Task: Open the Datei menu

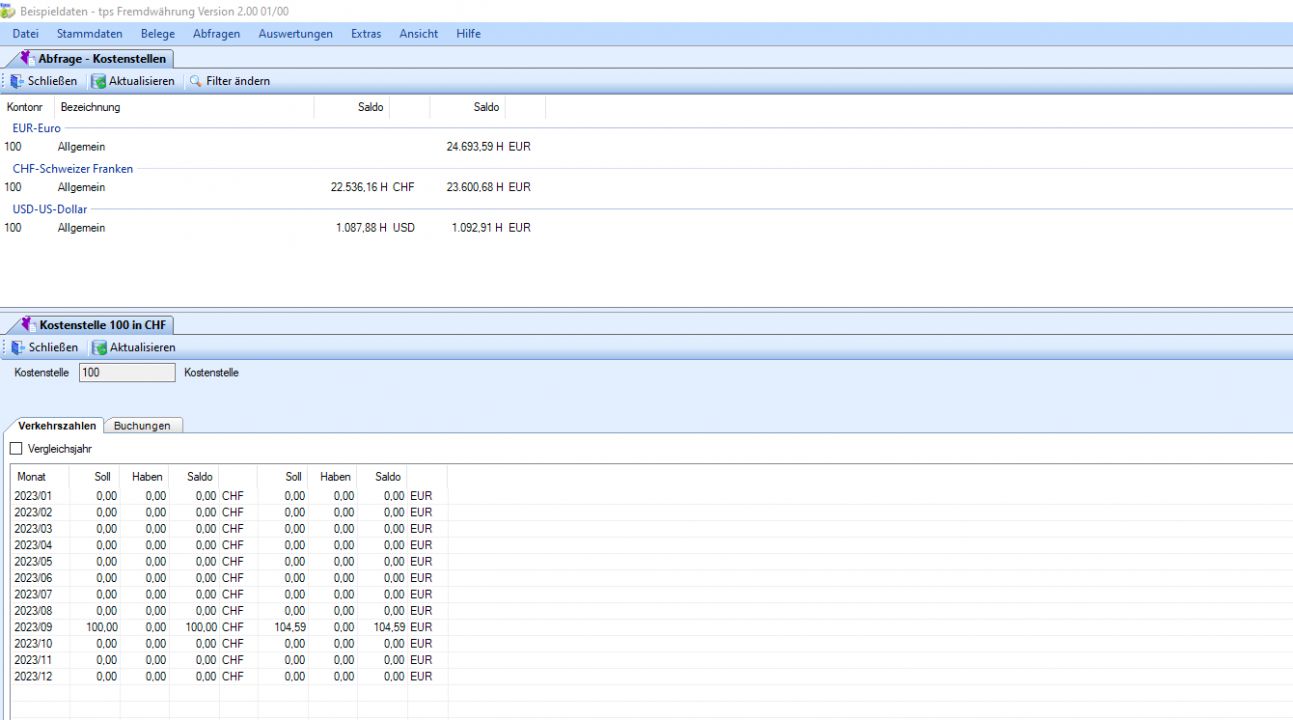Action: 26,34
